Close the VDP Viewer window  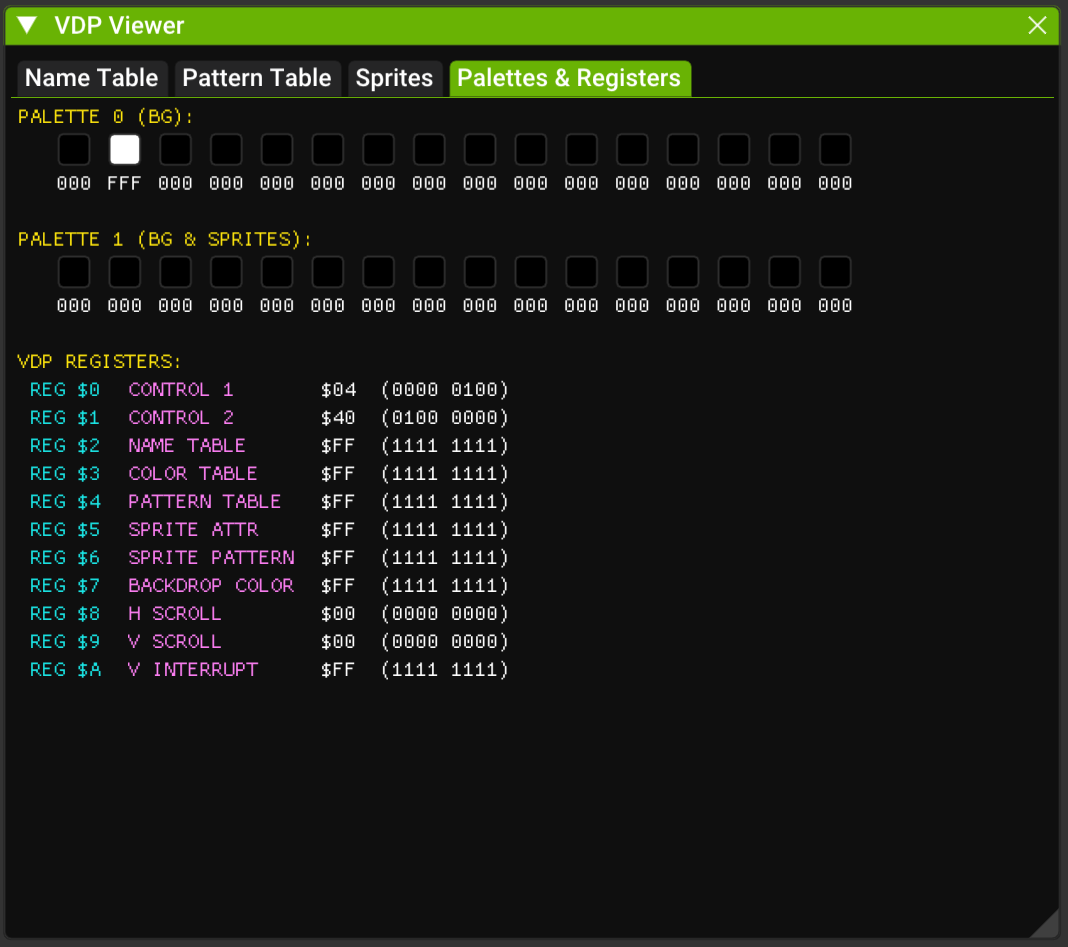[1037, 25]
